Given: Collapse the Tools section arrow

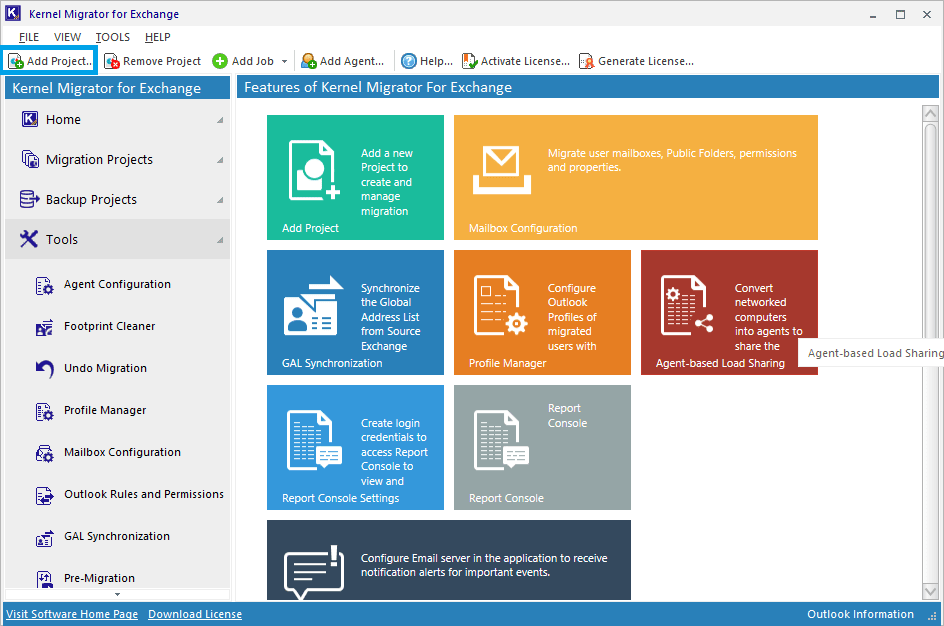Looking at the screenshot, I should point(220,240).
